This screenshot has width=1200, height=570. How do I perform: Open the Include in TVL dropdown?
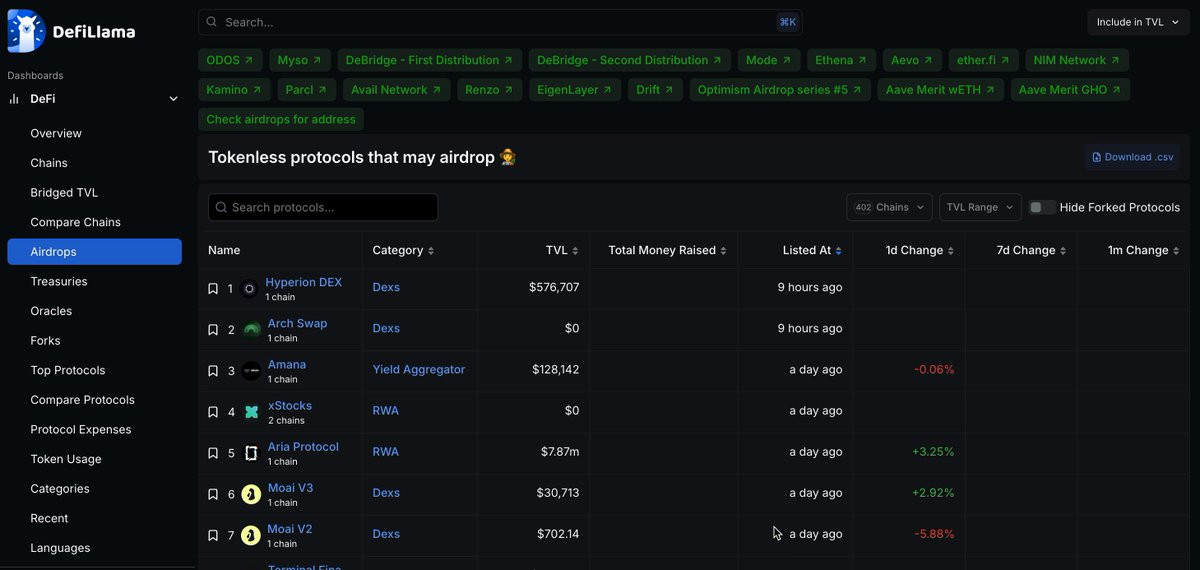(x=1139, y=22)
